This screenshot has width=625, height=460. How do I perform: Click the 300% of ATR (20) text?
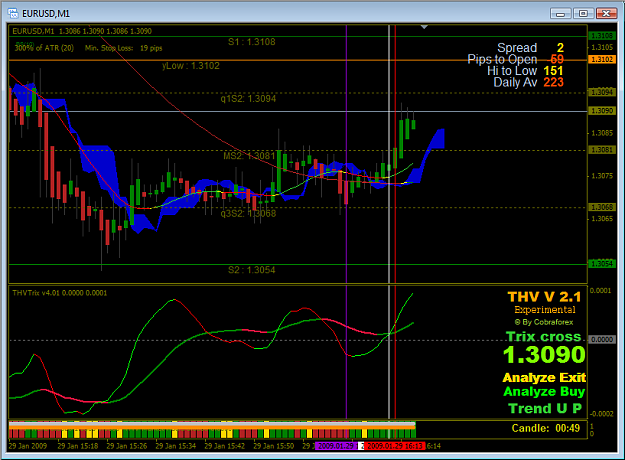point(44,48)
